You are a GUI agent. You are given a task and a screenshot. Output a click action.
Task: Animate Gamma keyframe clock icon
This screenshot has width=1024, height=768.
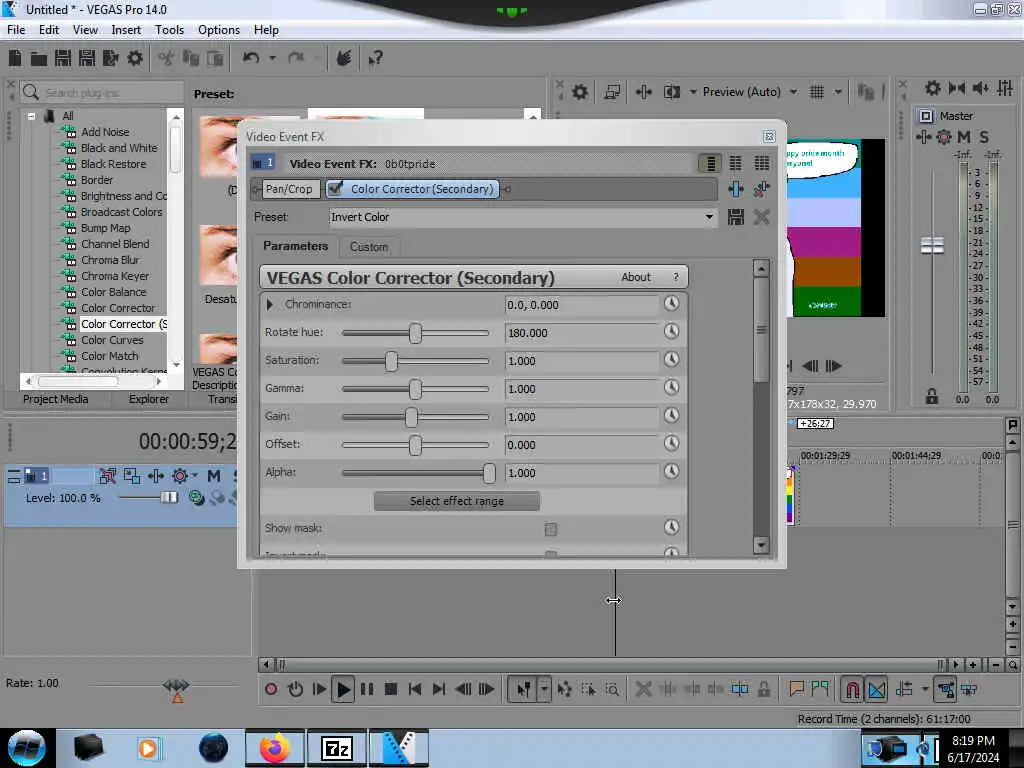671,388
